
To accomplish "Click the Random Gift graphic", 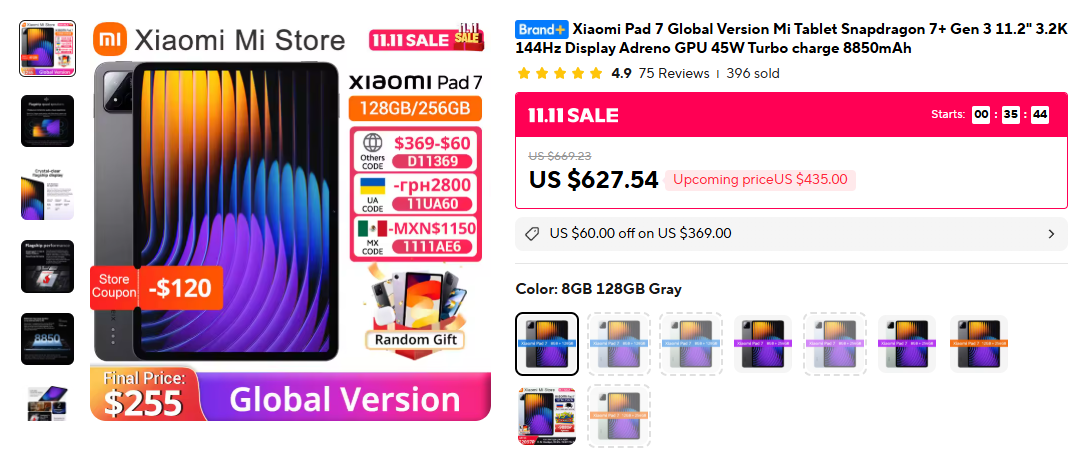I will [415, 309].
